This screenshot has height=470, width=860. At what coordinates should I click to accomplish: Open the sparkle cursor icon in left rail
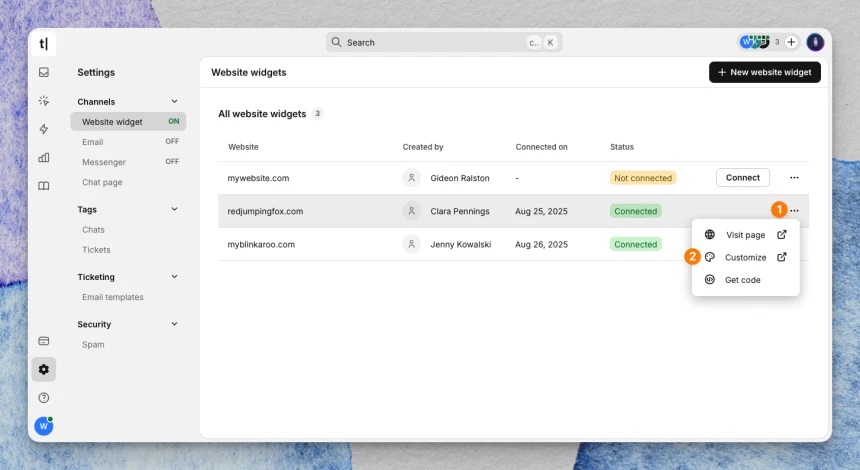(x=44, y=100)
